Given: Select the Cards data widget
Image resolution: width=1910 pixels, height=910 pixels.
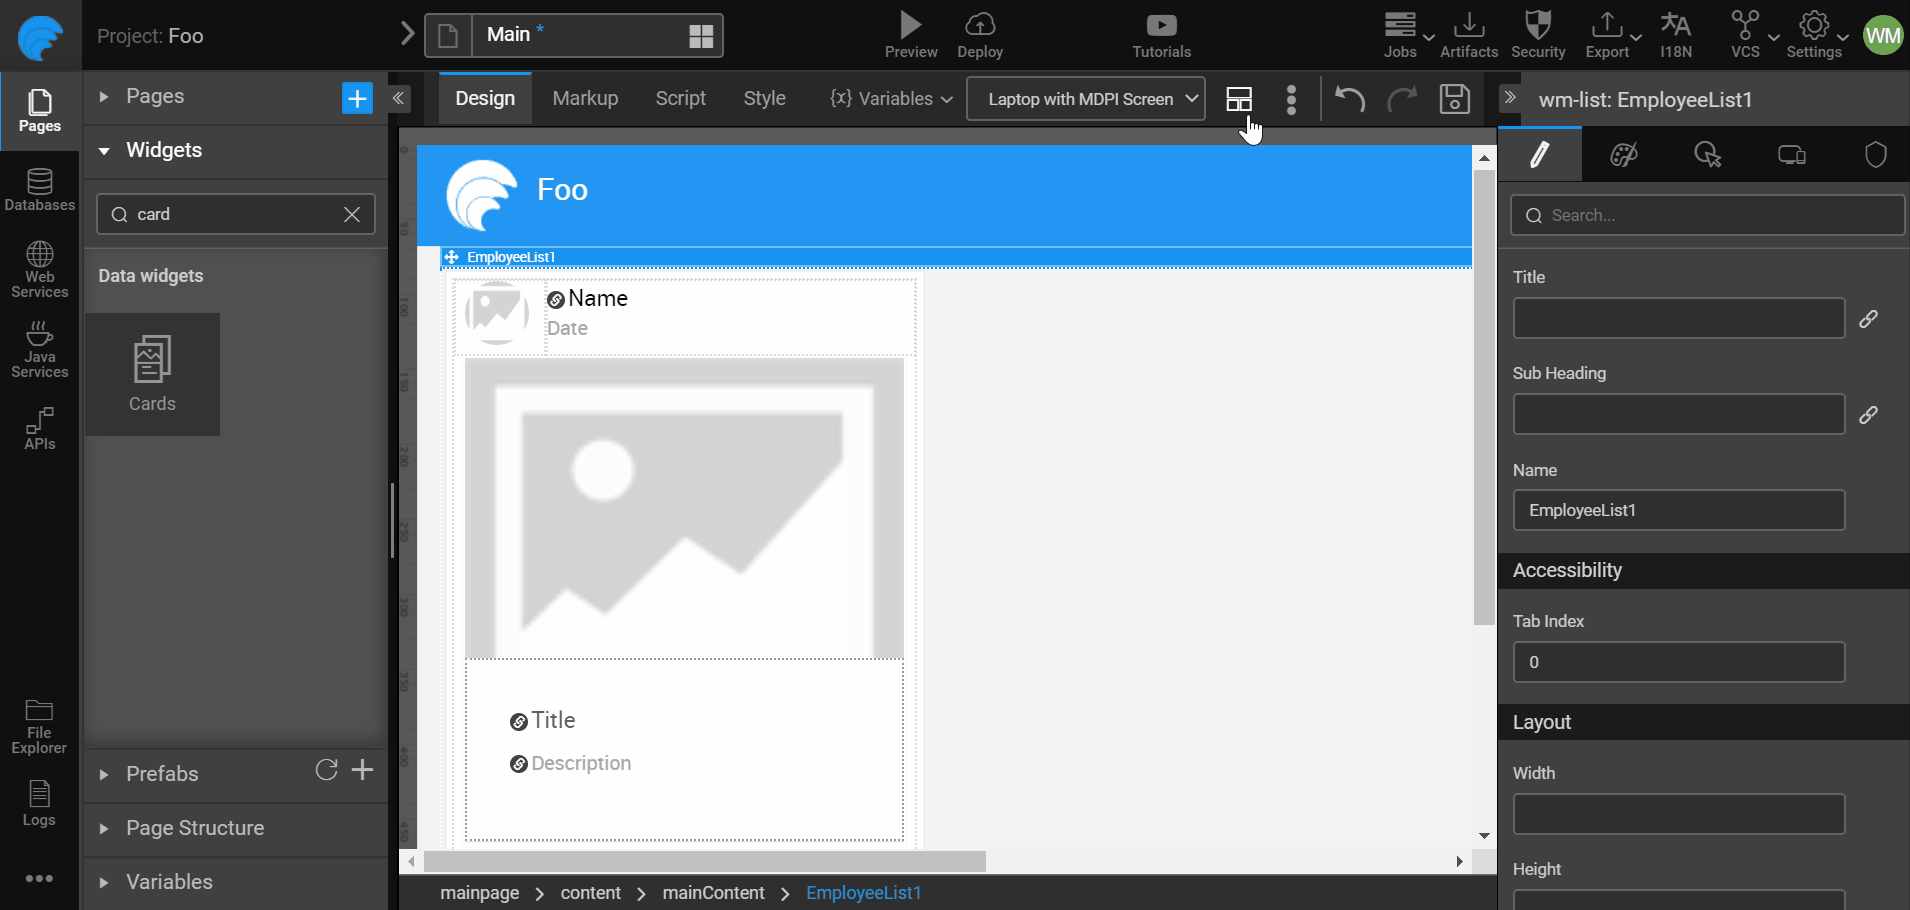Looking at the screenshot, I should pyautogui.click(x=152, y=374).
